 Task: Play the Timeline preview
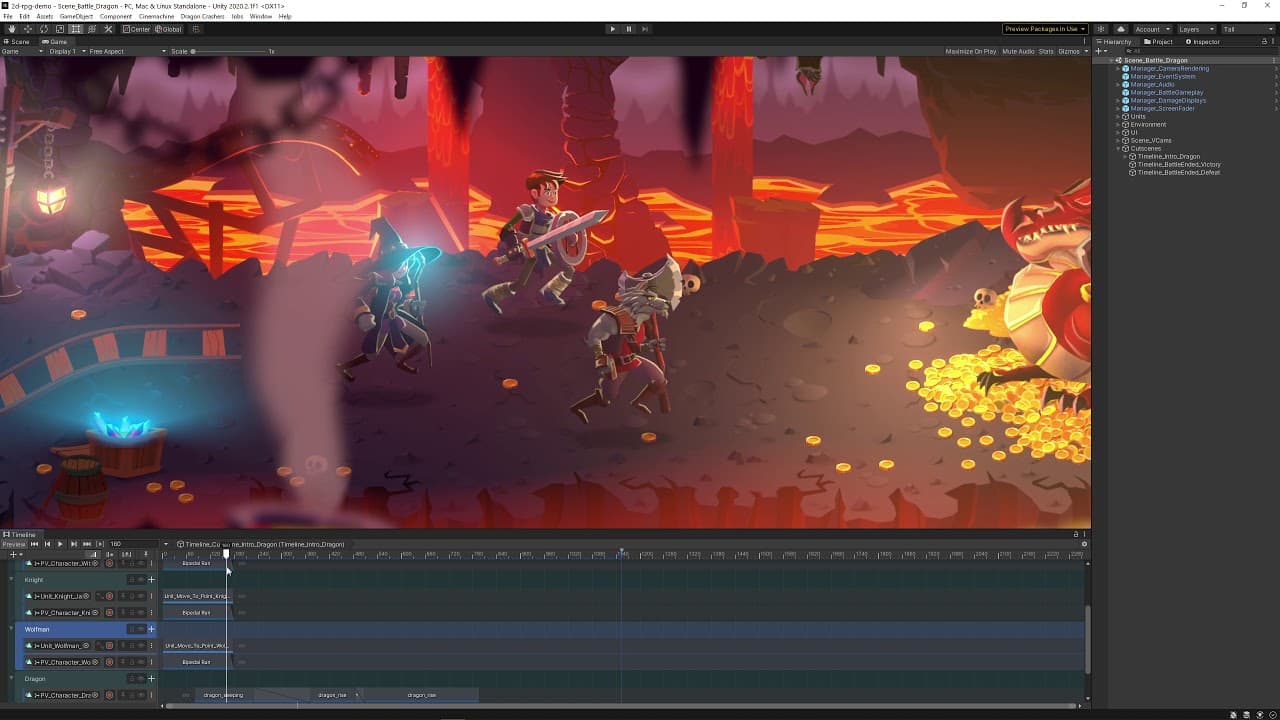coord(60,544)
